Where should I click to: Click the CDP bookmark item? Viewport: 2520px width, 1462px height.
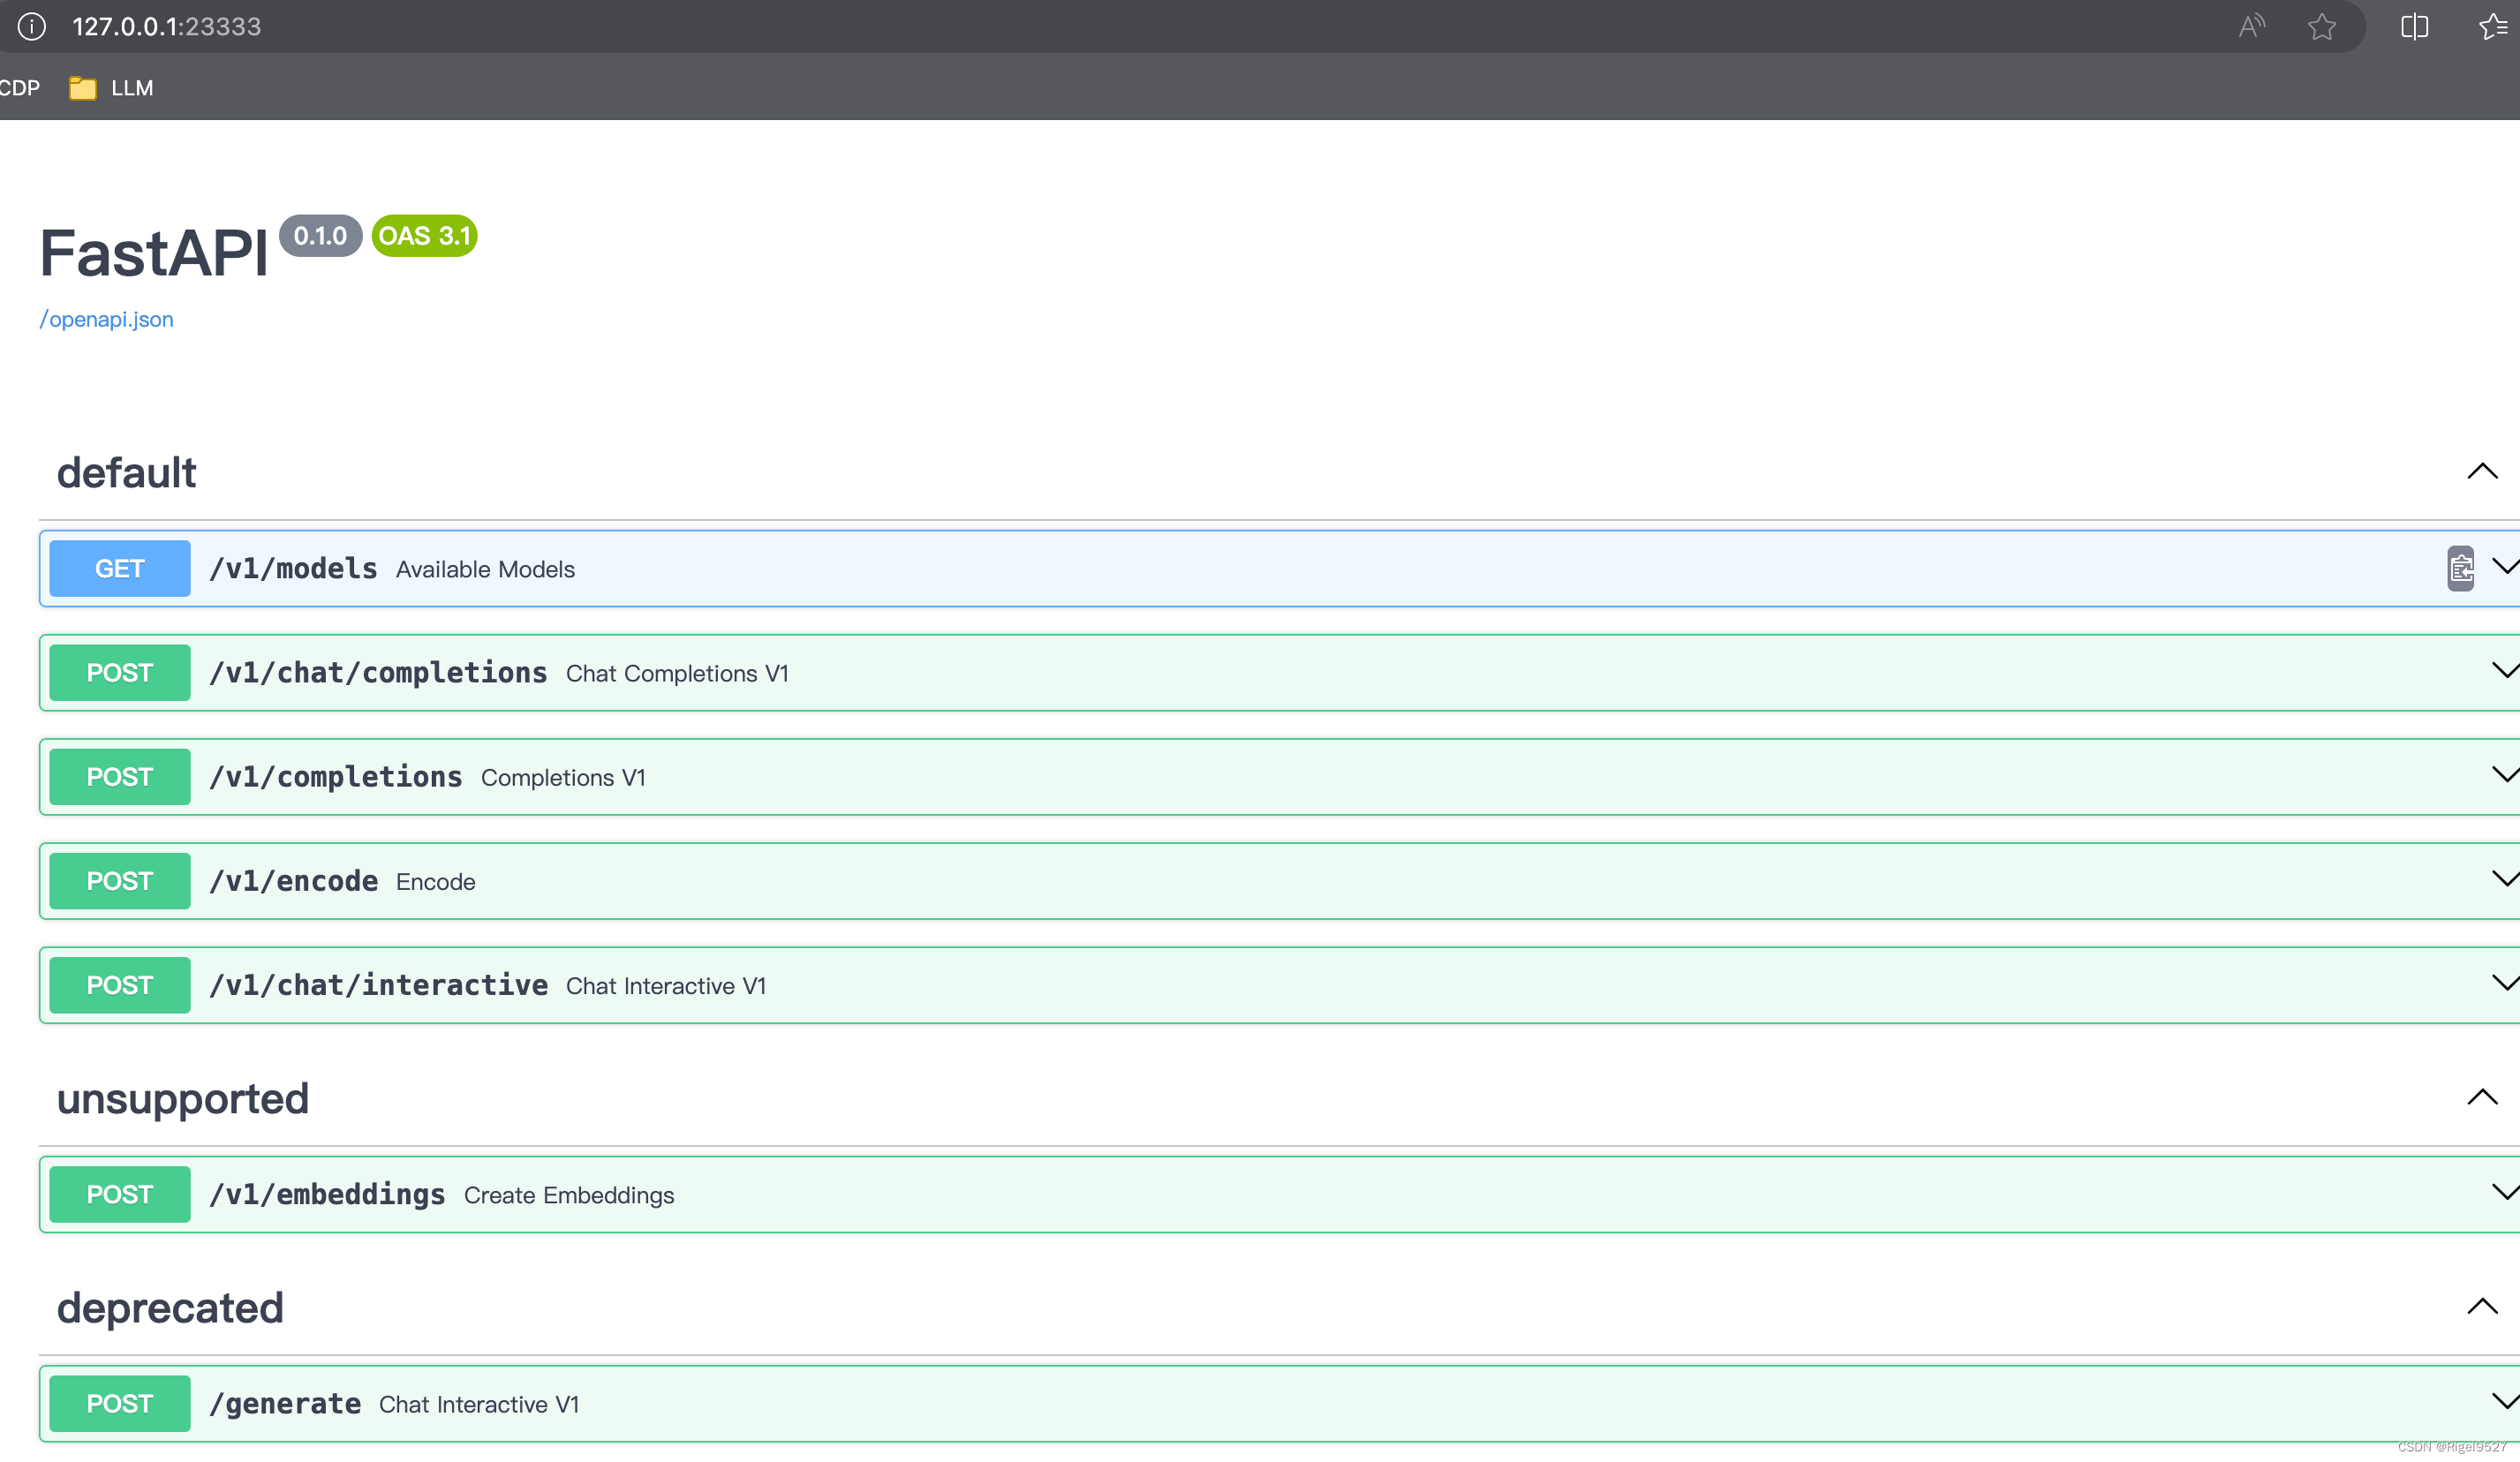click(x=19, y=88)
